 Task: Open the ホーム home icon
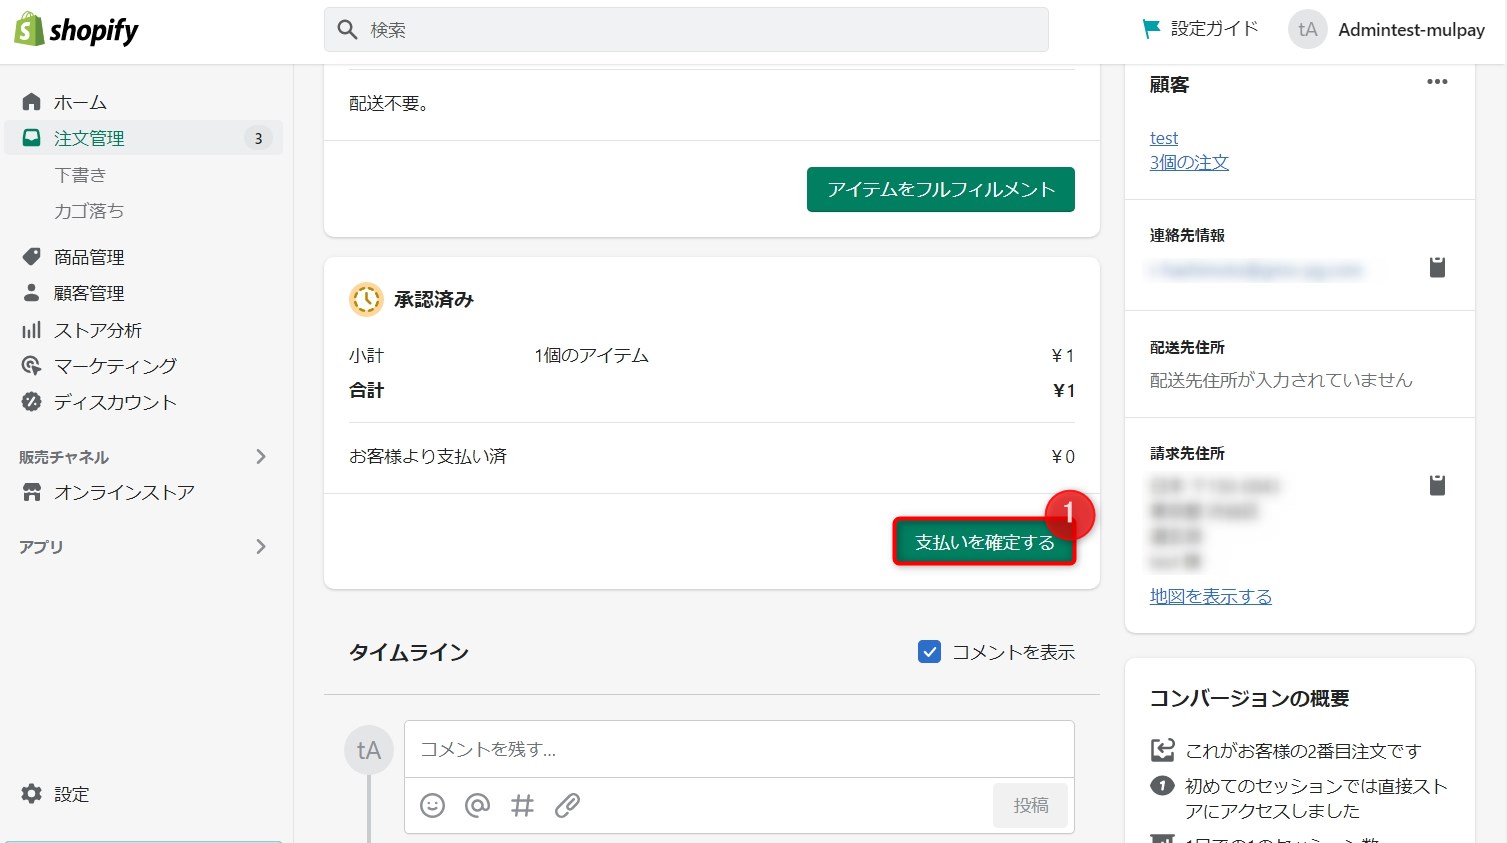32,102
